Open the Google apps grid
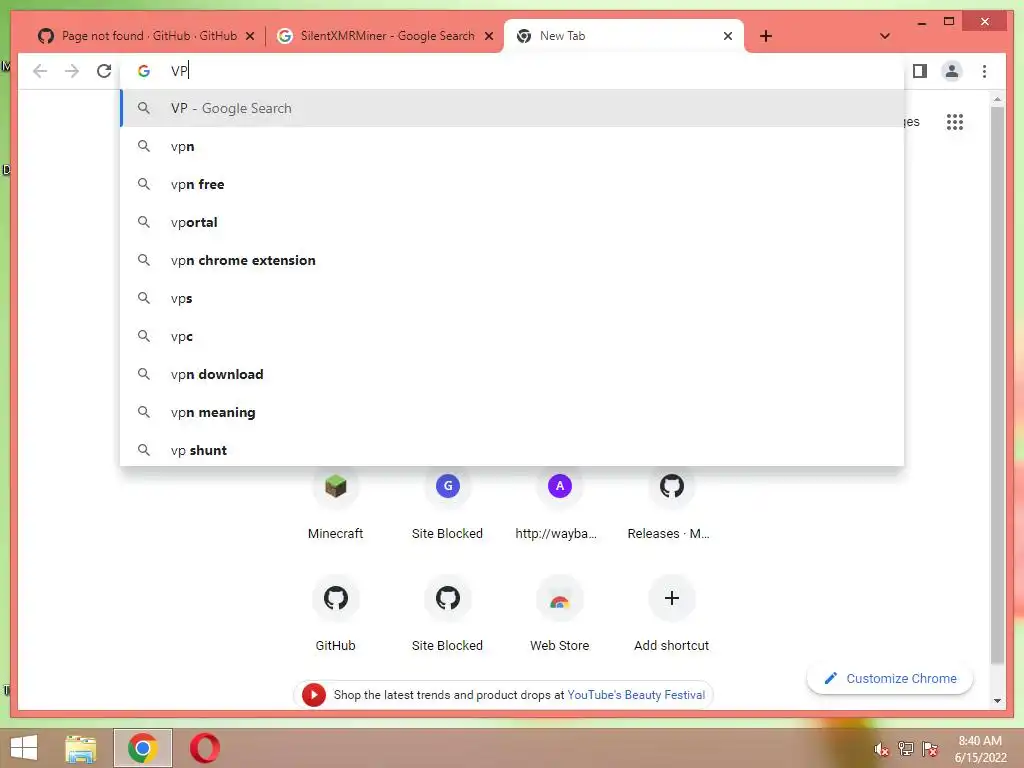Viewport: 1024px width, 768px height. (x=955, y=121)
